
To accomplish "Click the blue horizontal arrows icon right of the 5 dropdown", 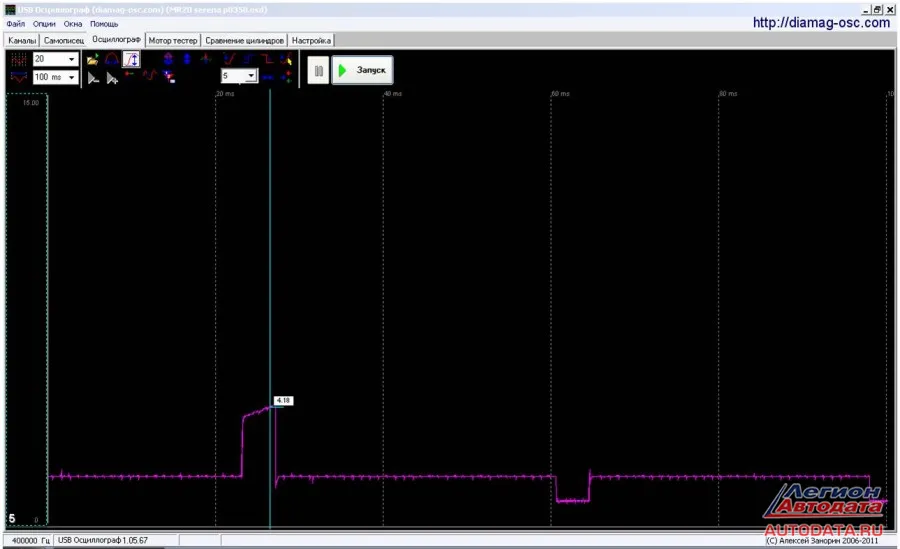I will coord(267,77).
